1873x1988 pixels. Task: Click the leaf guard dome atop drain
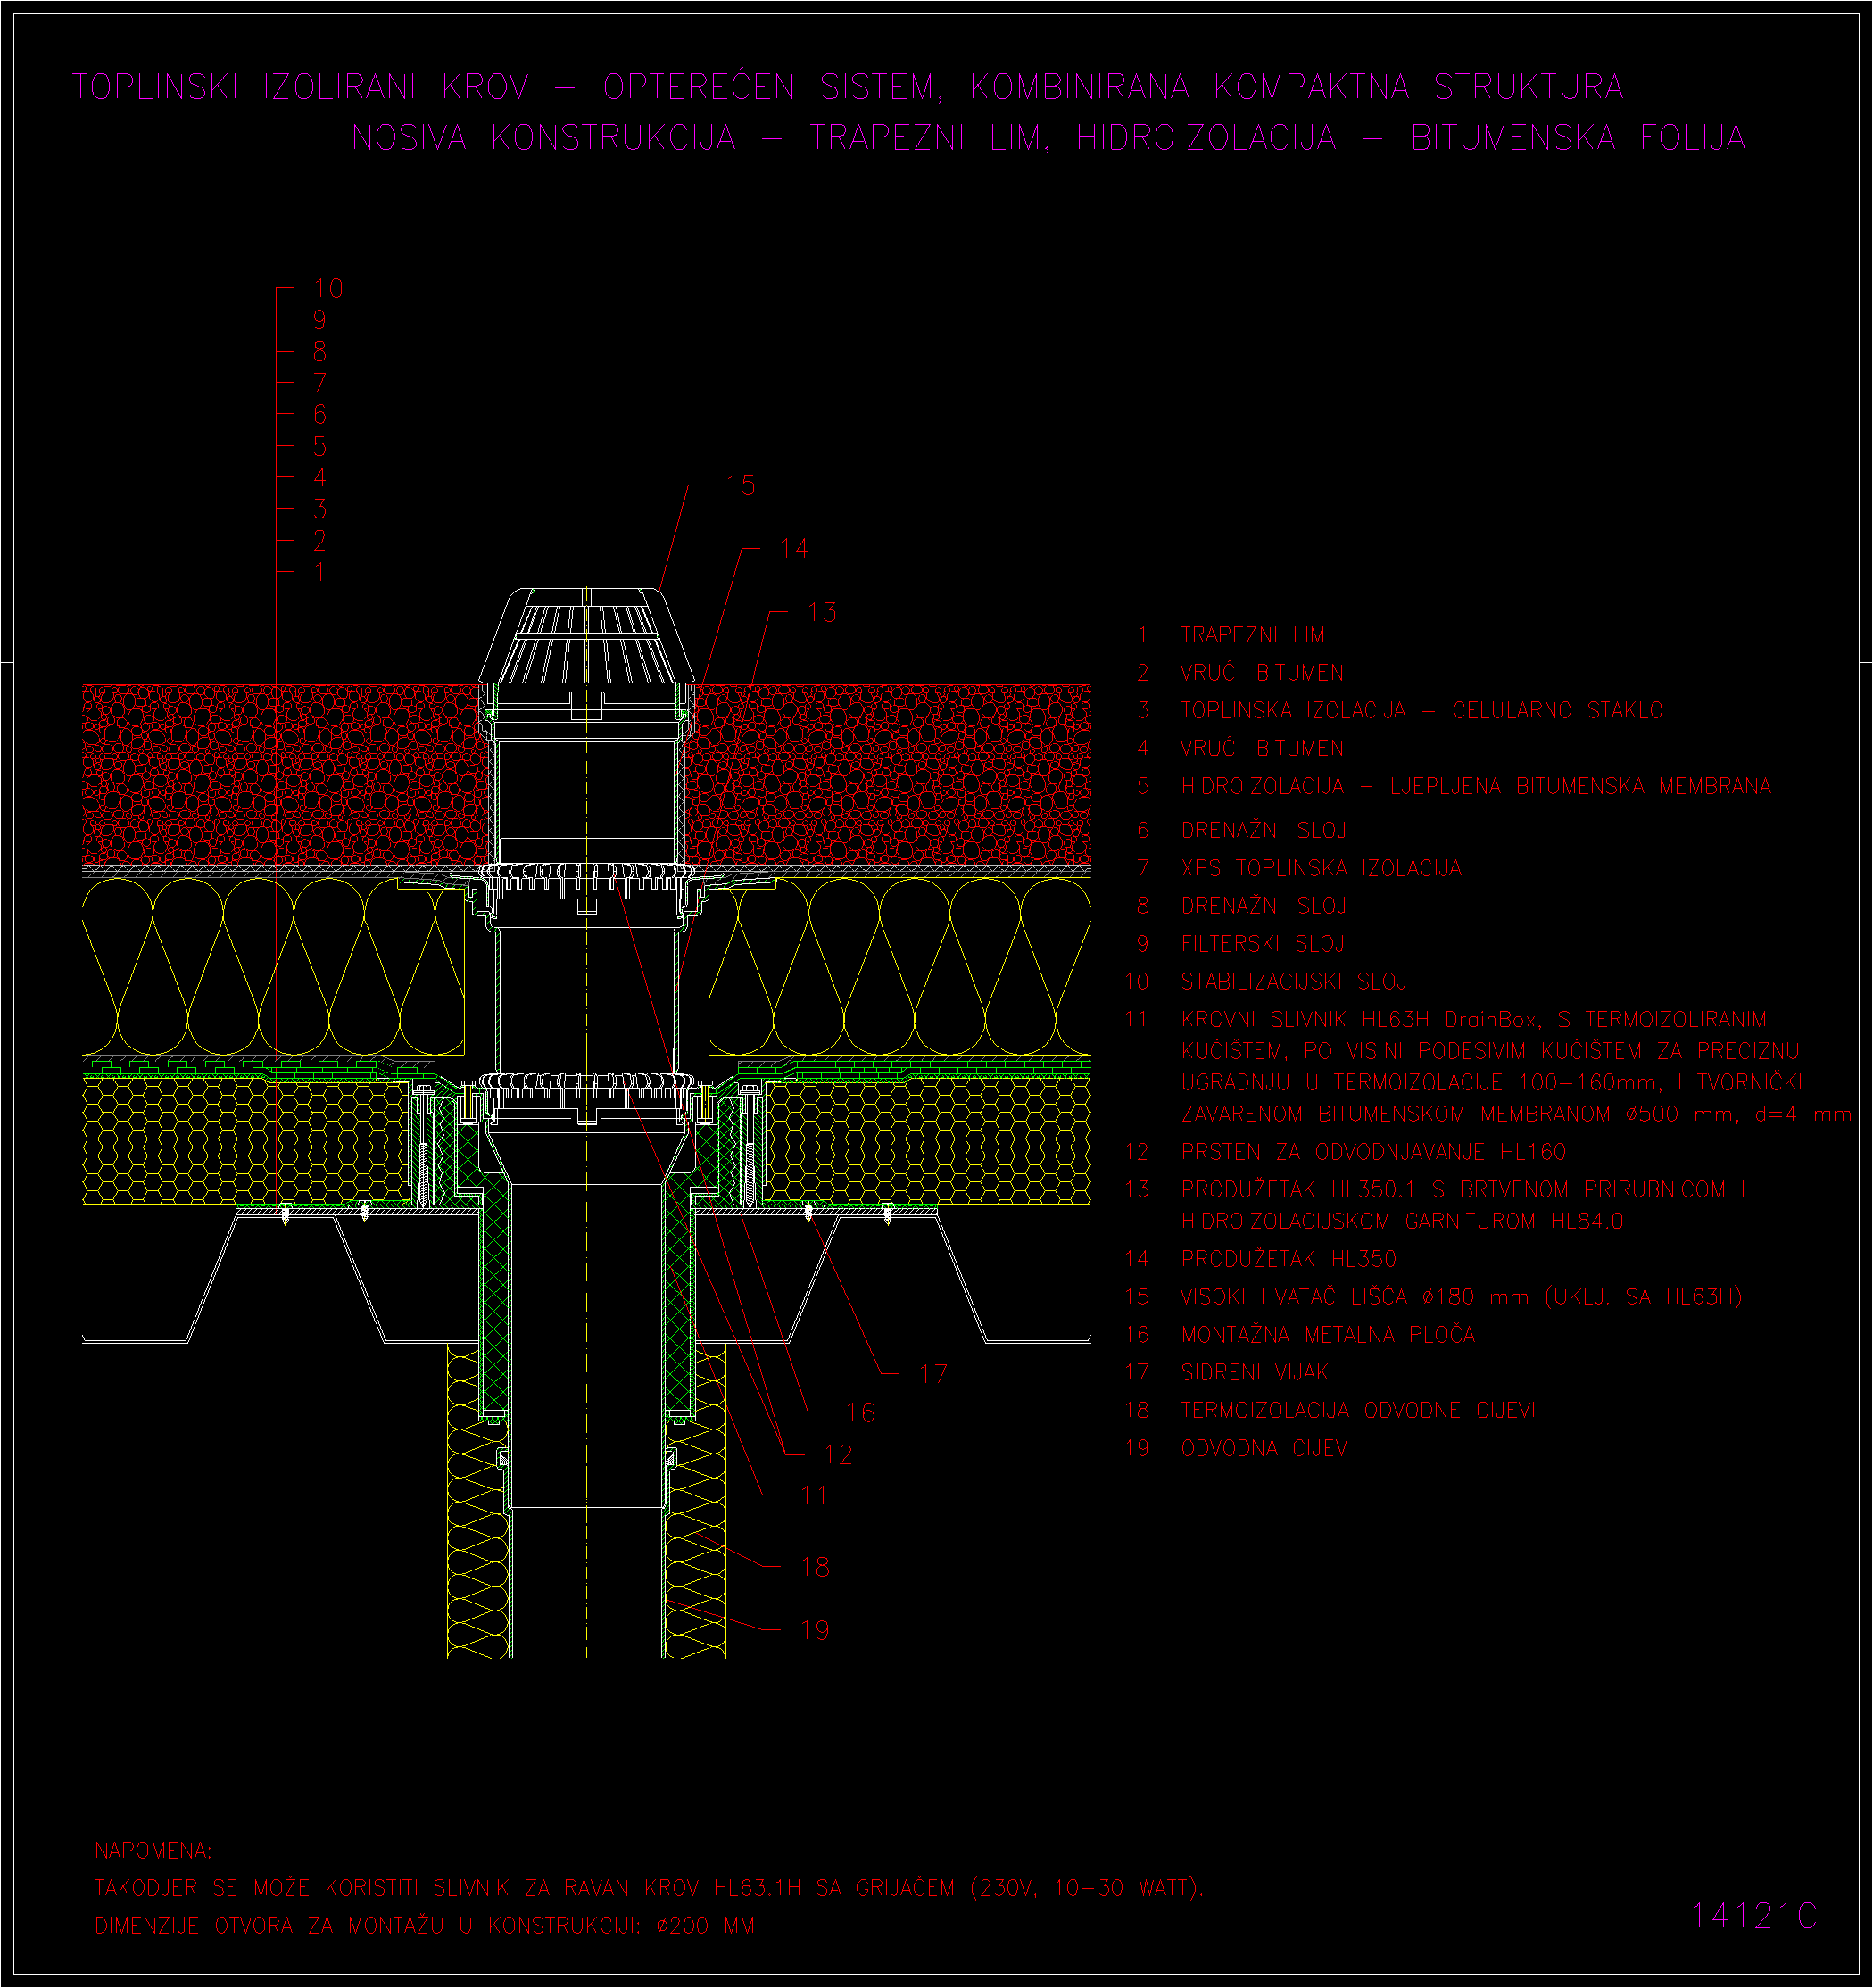pos(586,636)
